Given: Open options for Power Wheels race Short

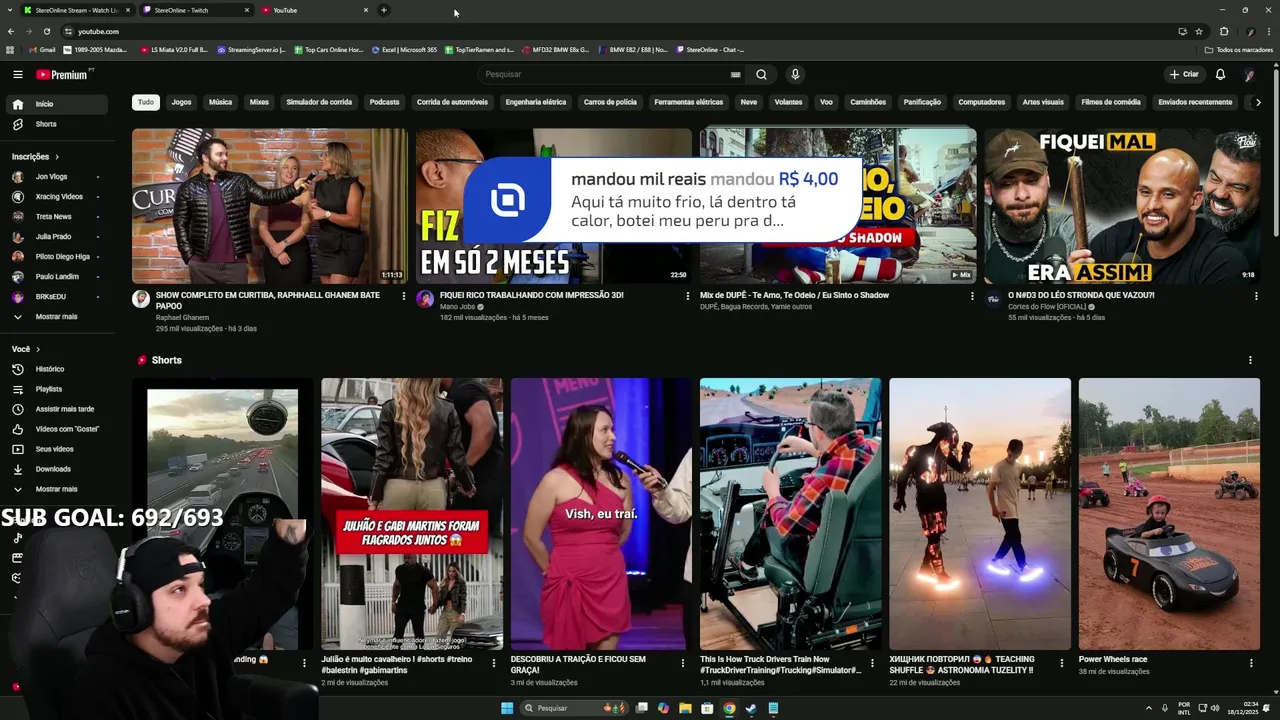Looking at the screenshot, I should click(x=1251, y=662).
